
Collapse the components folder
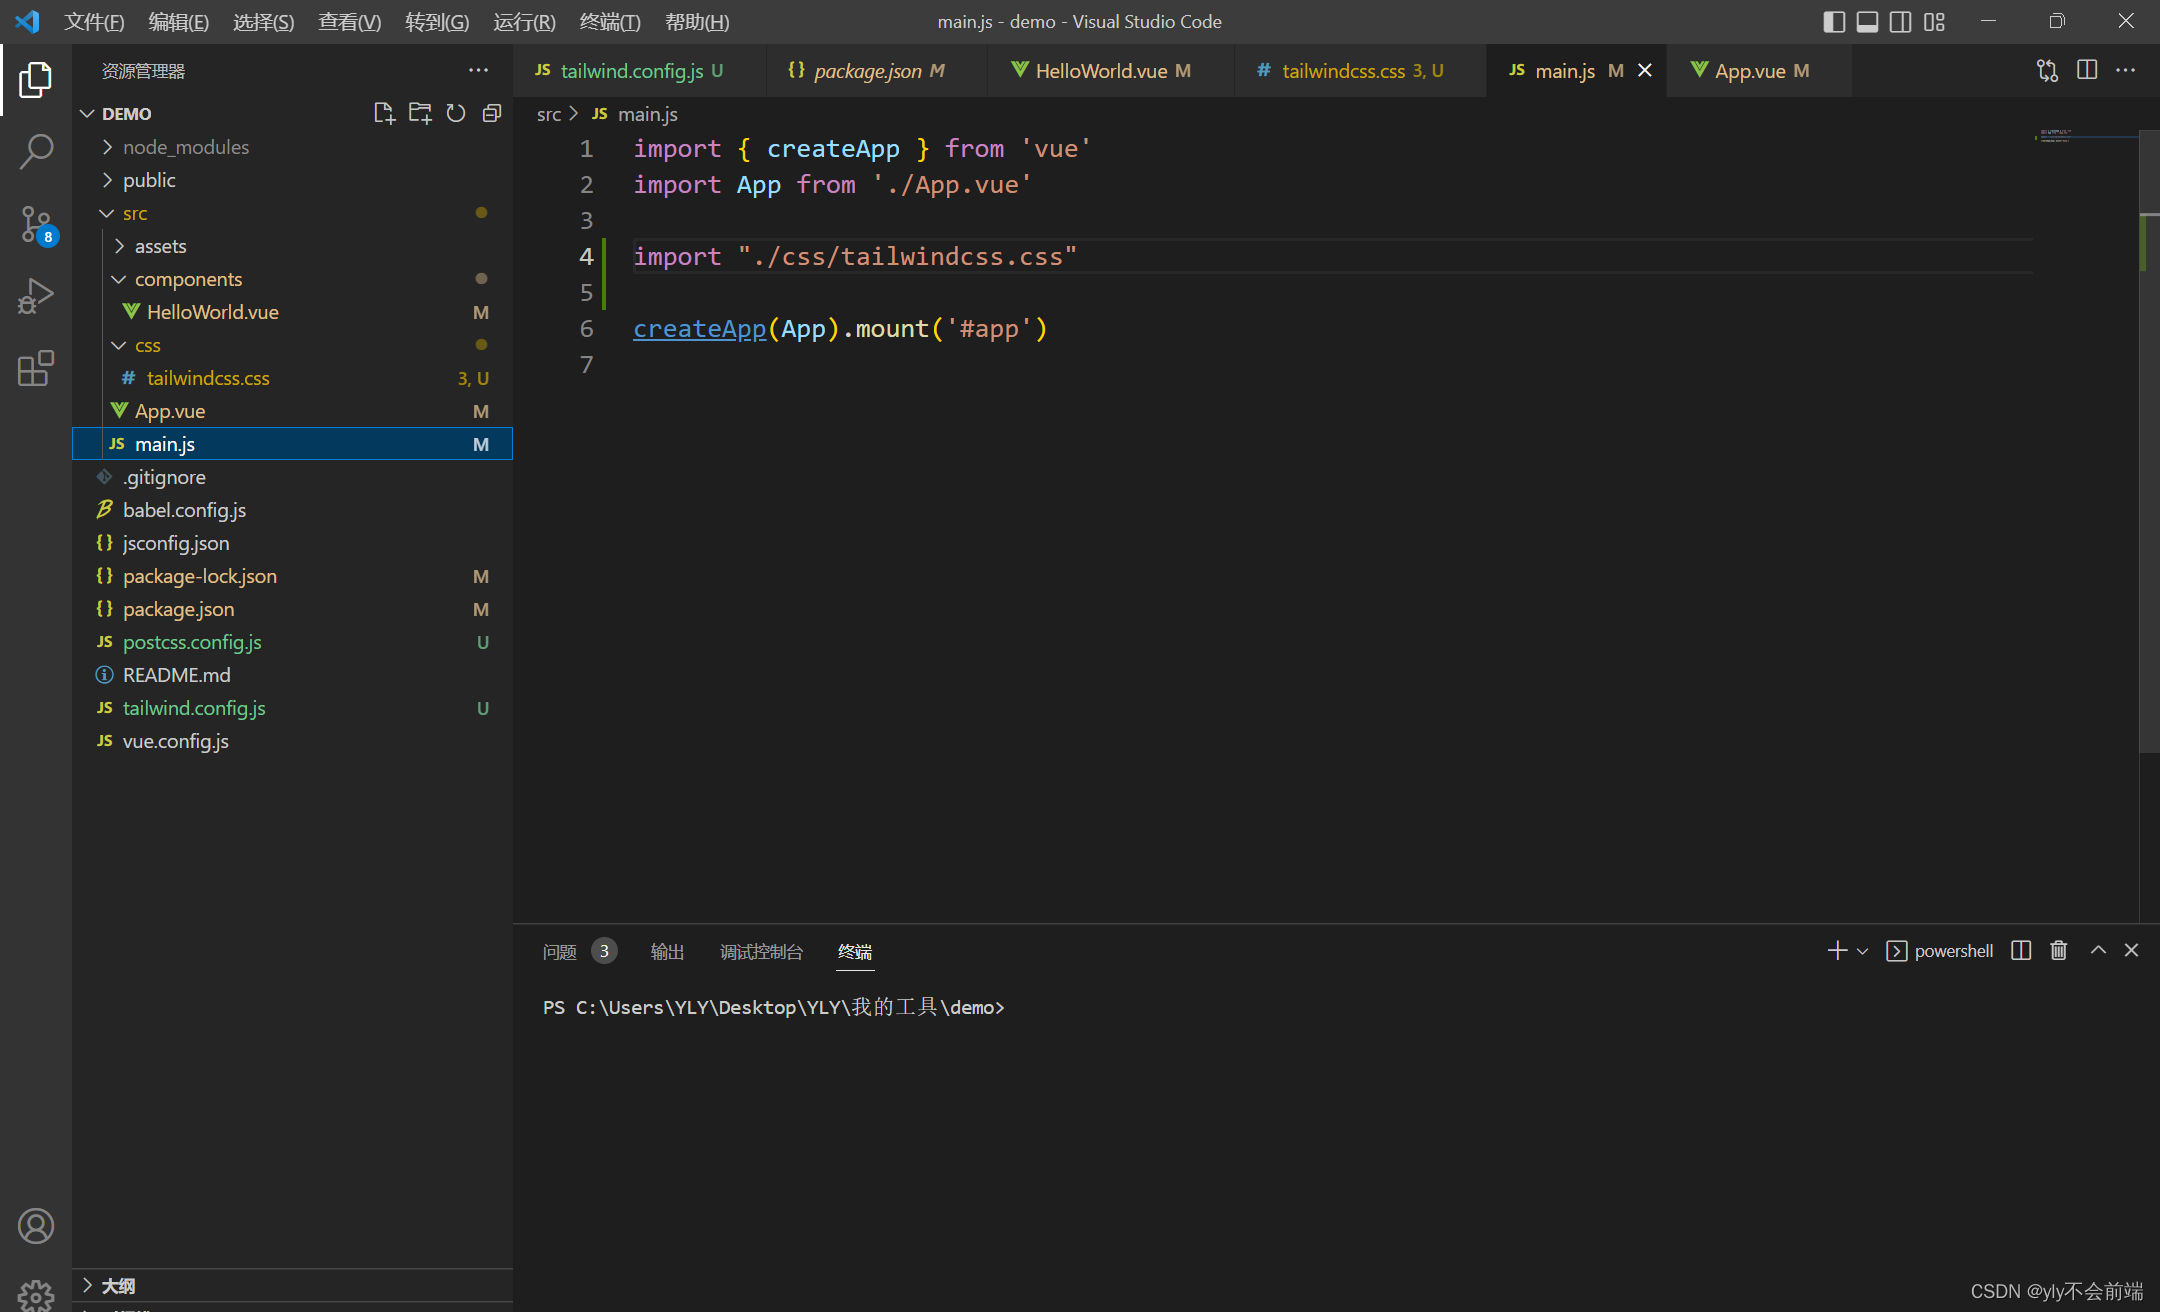(x=188, y=279)
